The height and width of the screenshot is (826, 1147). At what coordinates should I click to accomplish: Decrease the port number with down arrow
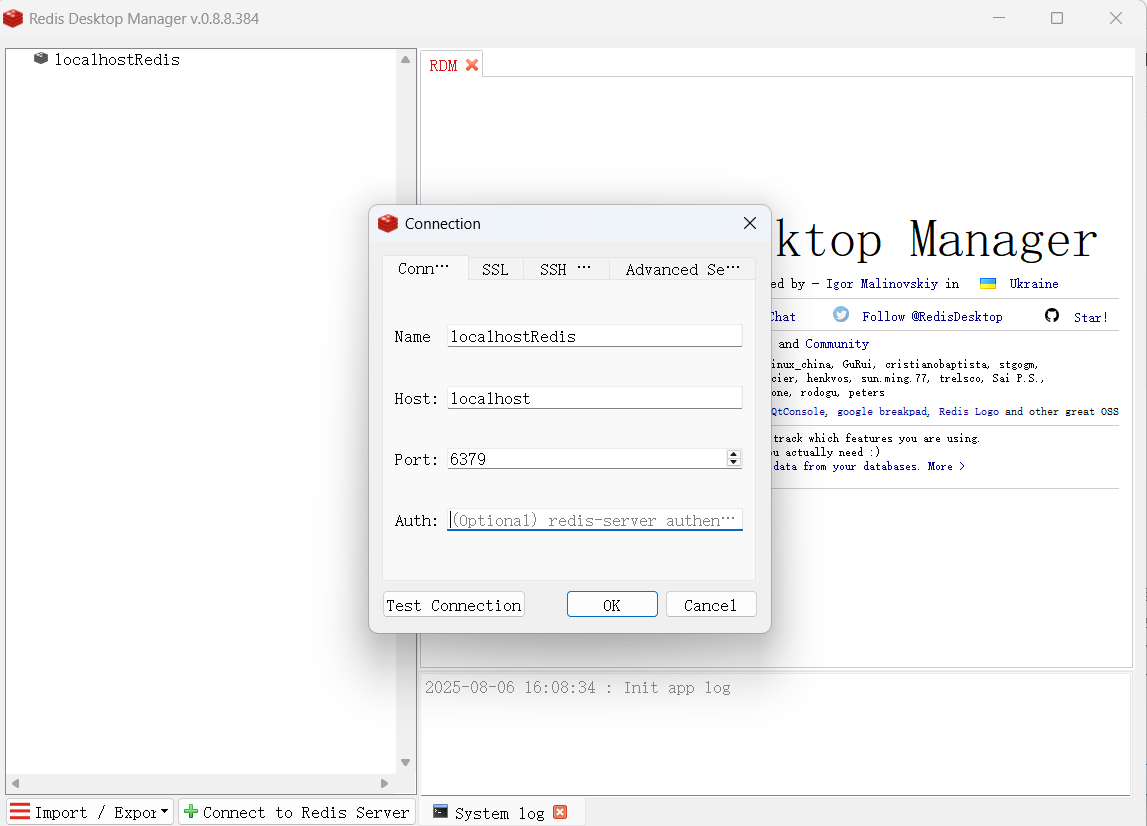click(734, 463)
